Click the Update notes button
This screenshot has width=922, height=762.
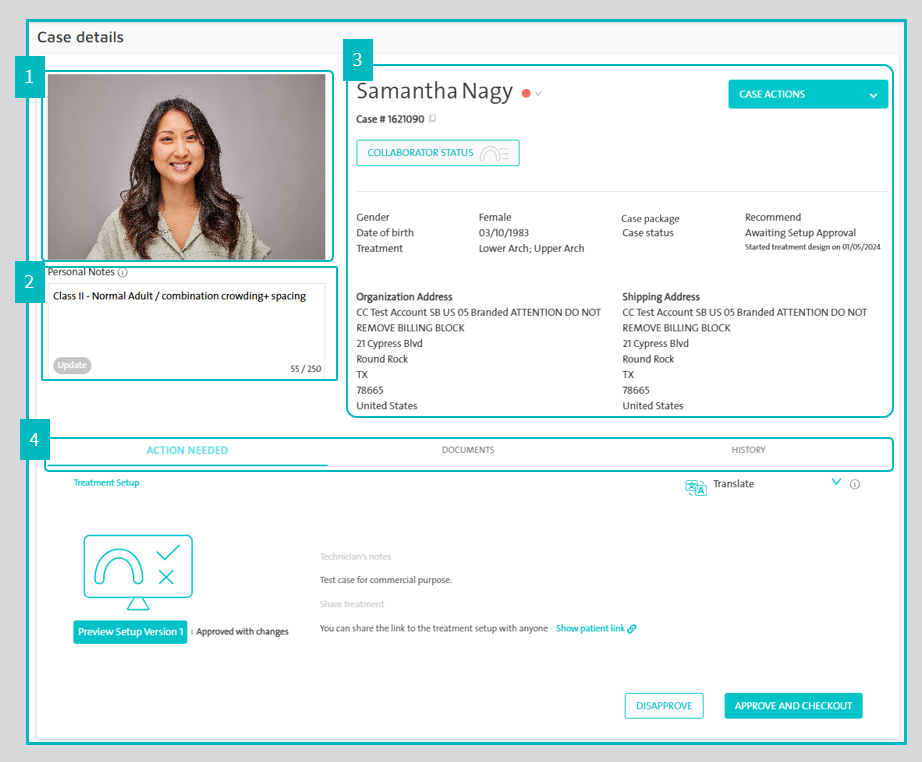72,365
